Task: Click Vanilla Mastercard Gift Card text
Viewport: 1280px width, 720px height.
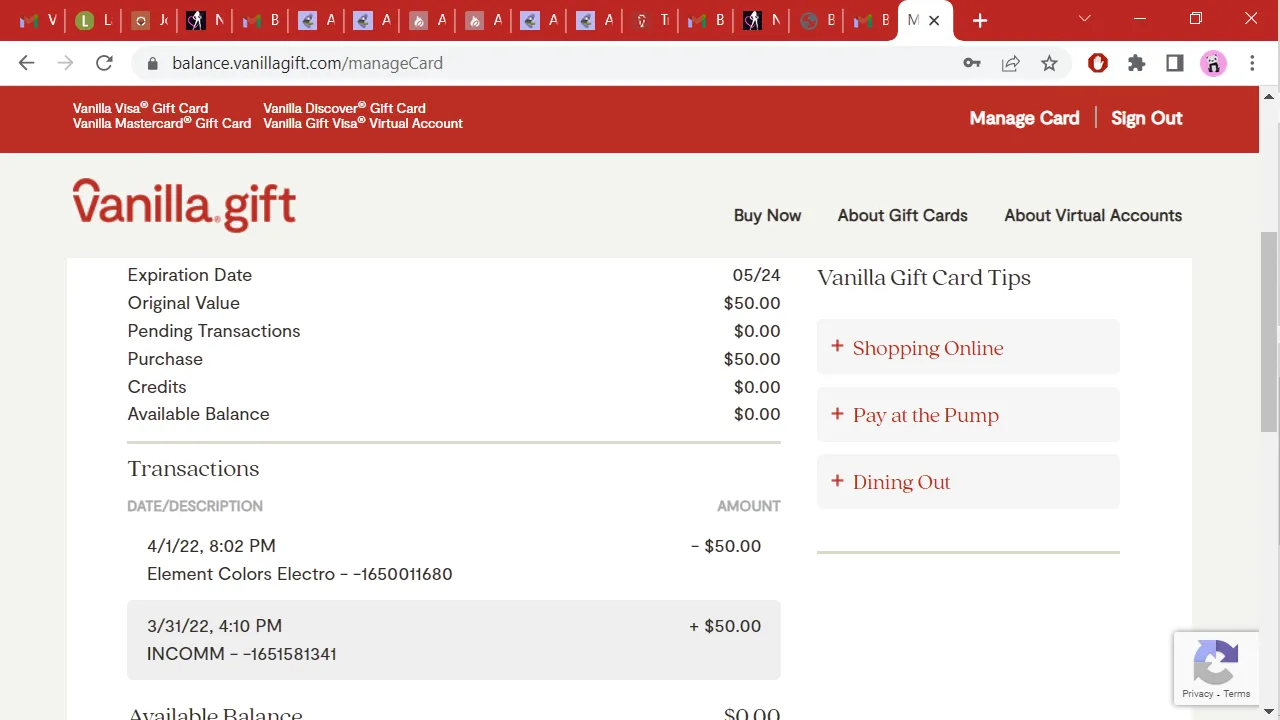Action: click(x=162, y=123)
